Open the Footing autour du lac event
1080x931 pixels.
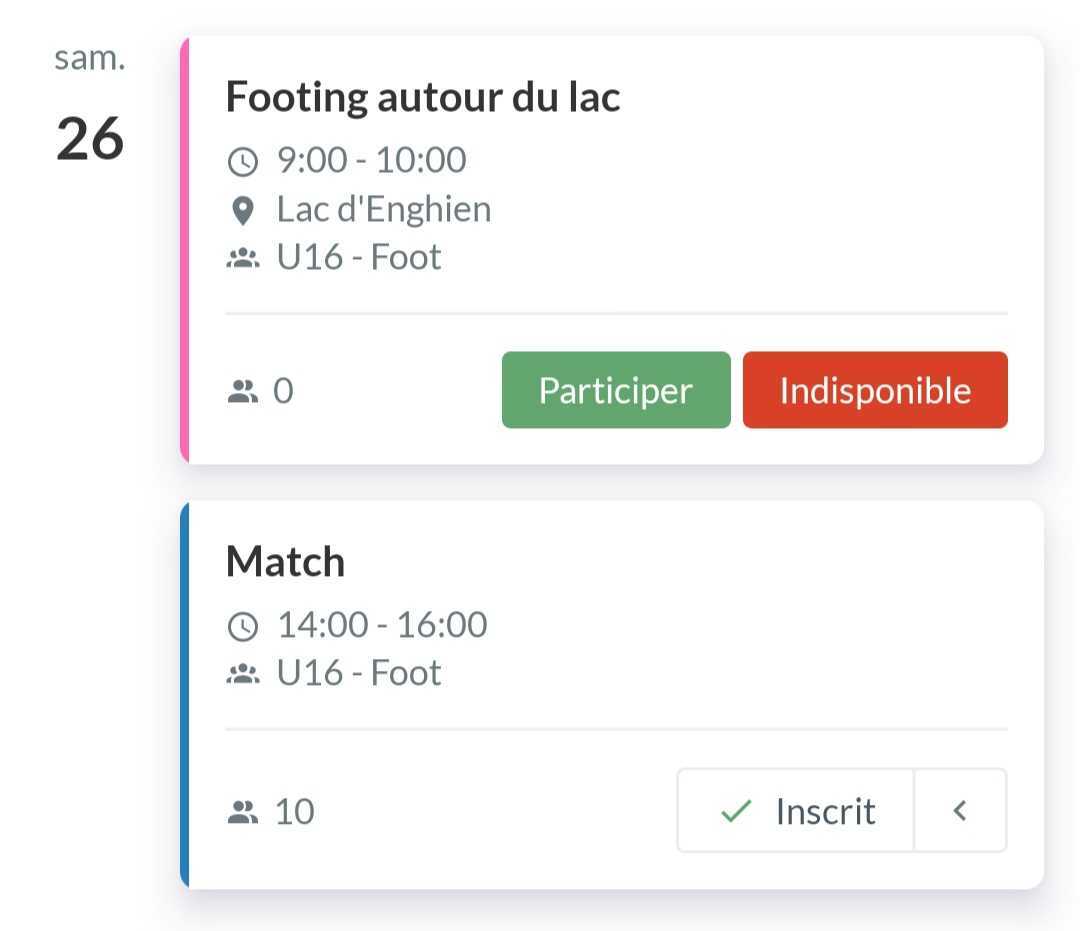[x=423, y=97]
